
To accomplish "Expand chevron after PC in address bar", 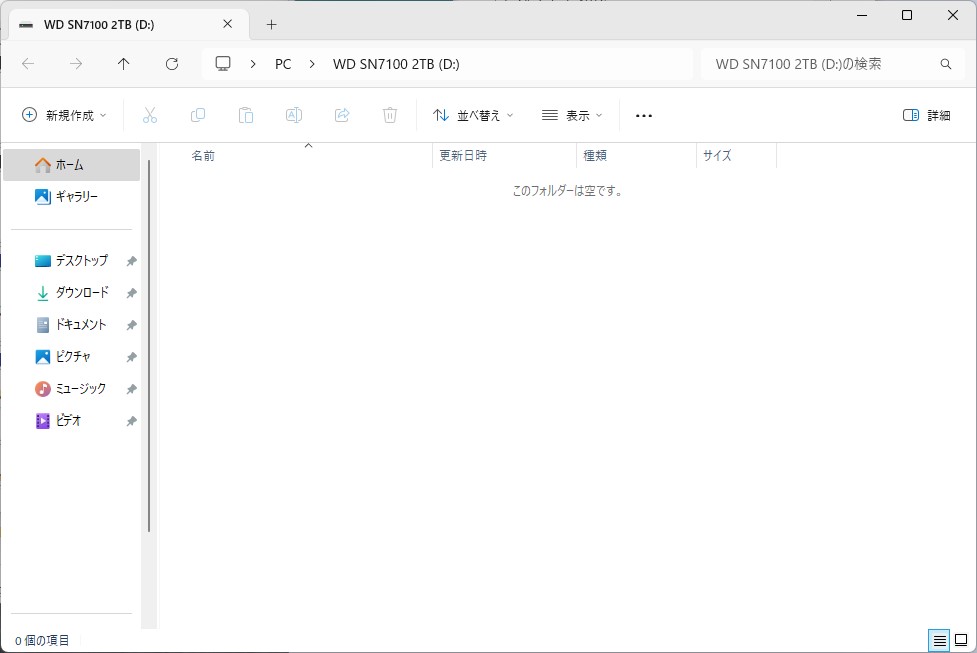I will pos(312,64).
